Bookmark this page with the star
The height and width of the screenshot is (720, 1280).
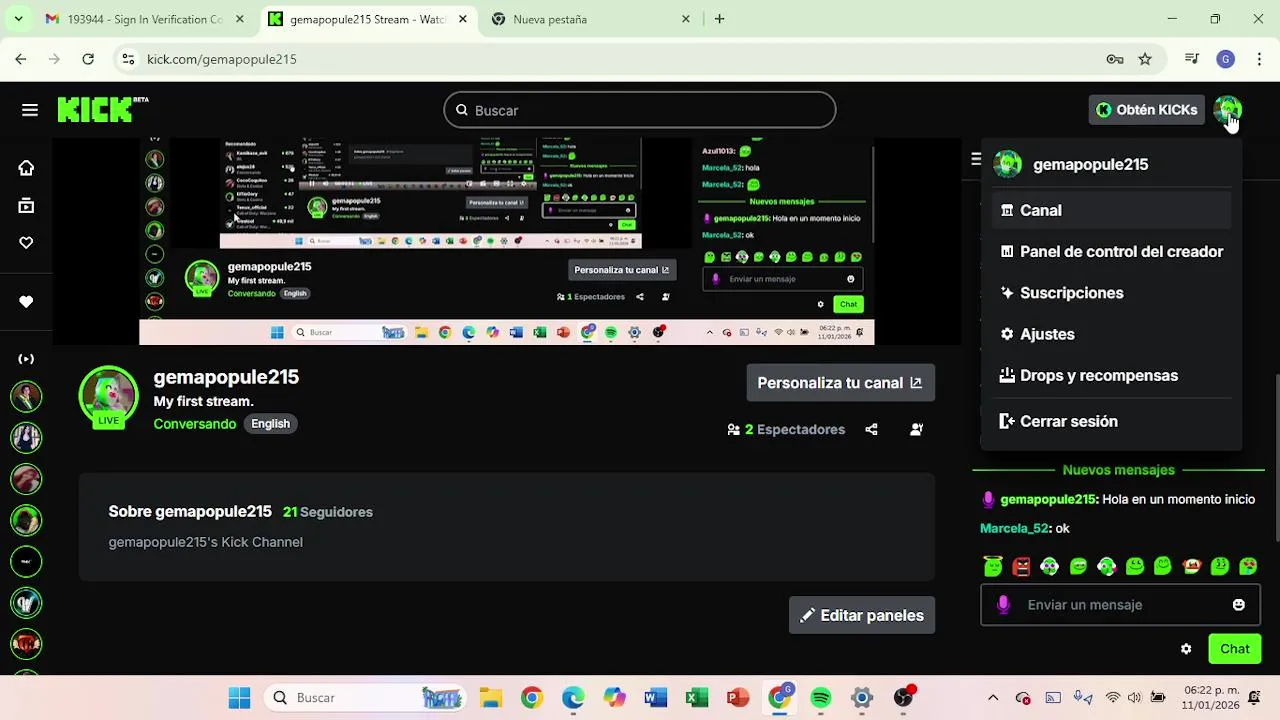1145,59
